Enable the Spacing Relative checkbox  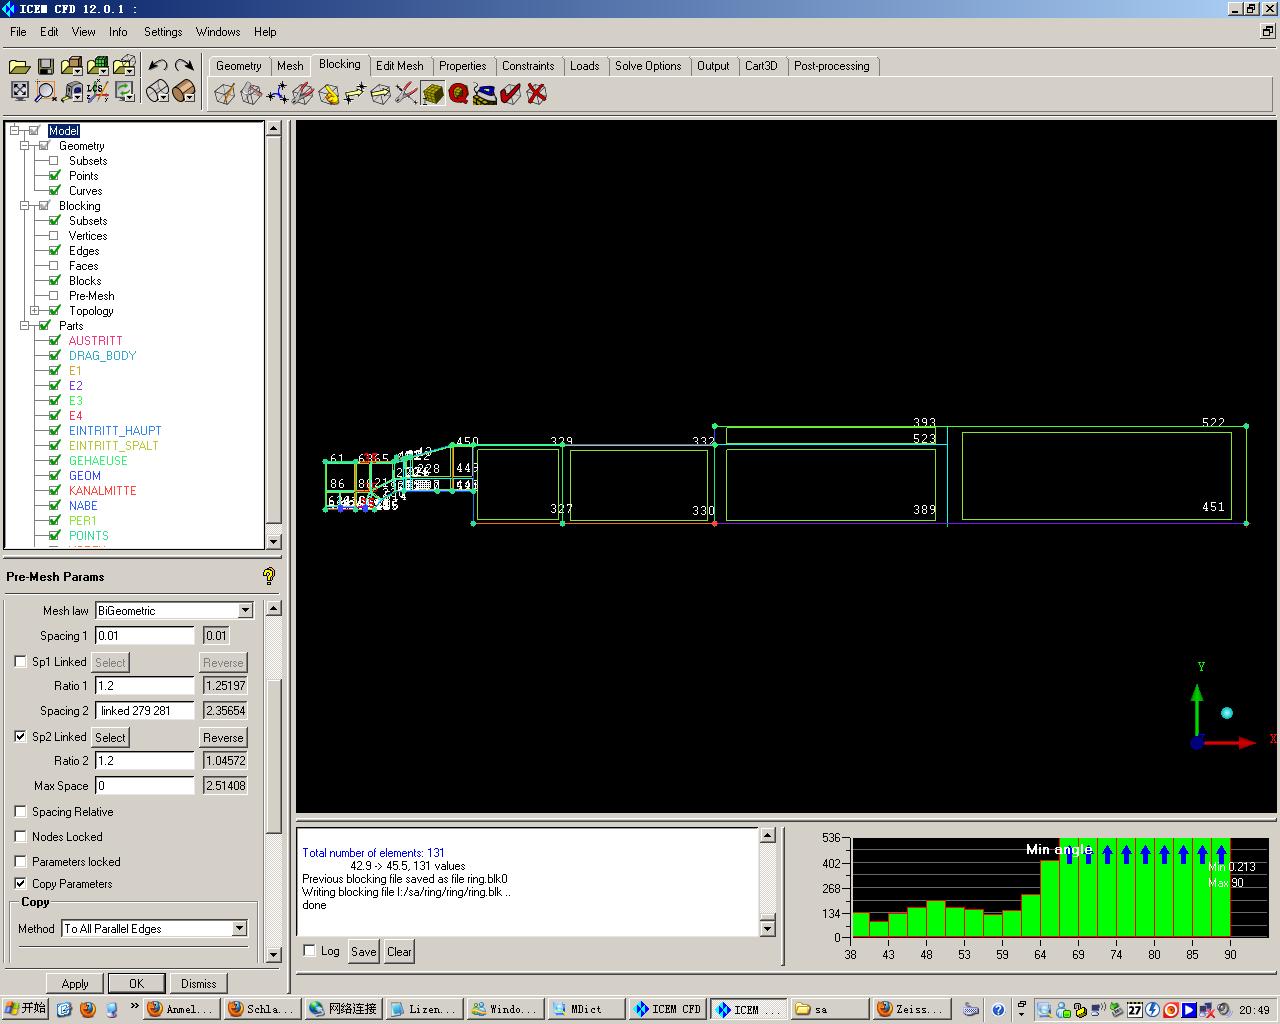pyautogui.click(x=20, y=811)
